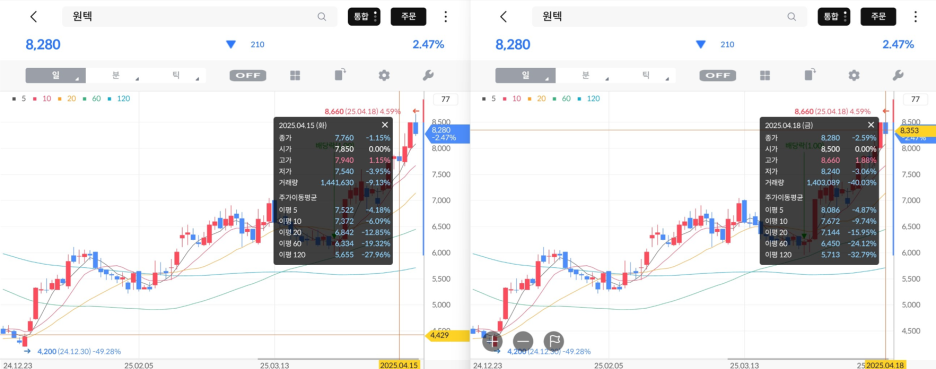936x369 pixels.
Task: Open 통합 dropdown in left chart
Action: click(364, 17)
